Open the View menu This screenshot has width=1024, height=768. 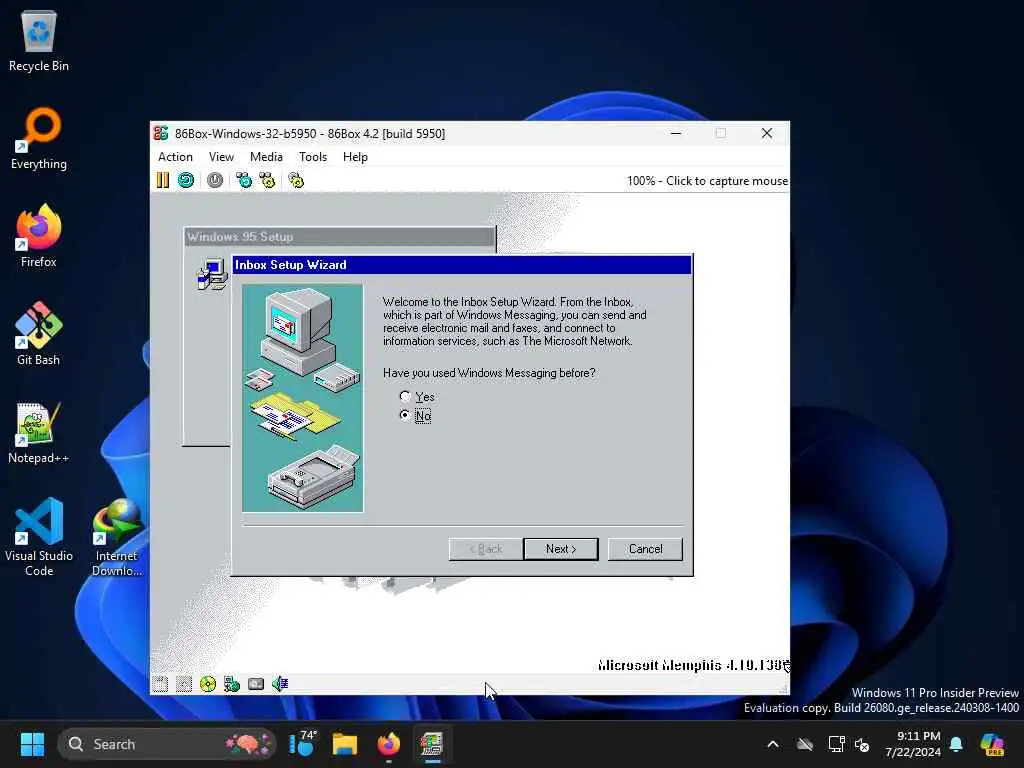[221, 157]
